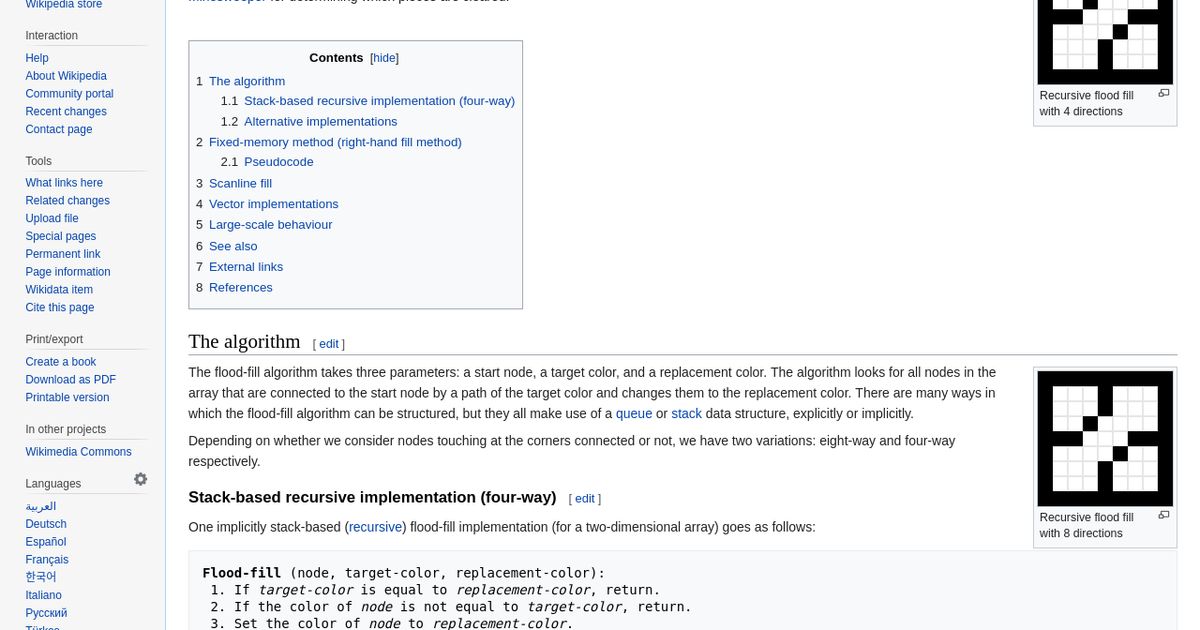
Task: Follow the recursive link in the implementation paragraph
Action: 375,527
